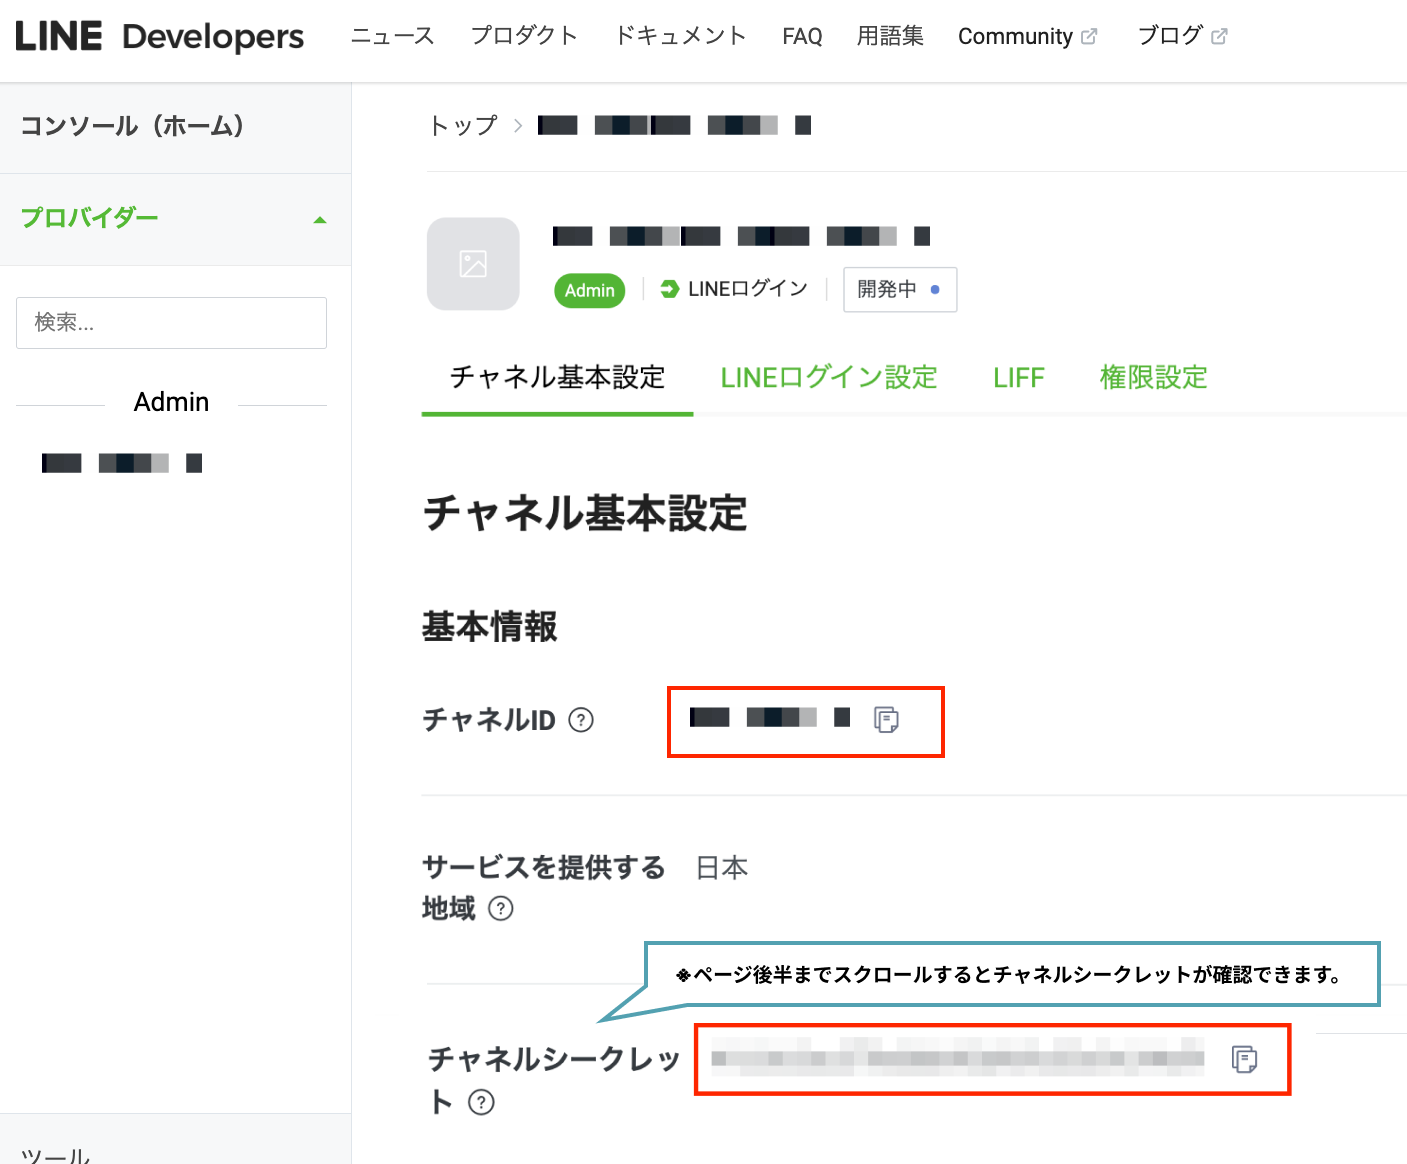Viewport: 1407px width, 1164px height.
Task: Go to the FAQ page
Action: [802, 37]
